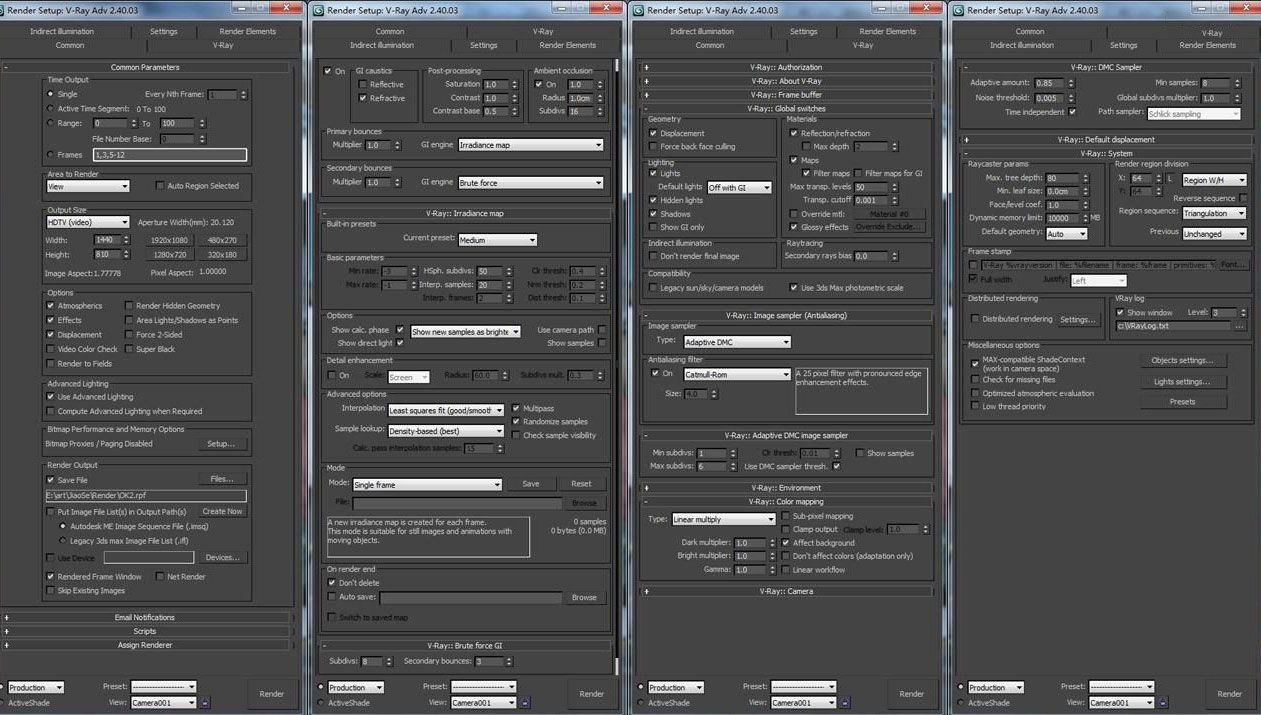Enable the Reflective GI caustics checkbox
This screenshot has width=1261, height=715.
(x=362, y=85)
